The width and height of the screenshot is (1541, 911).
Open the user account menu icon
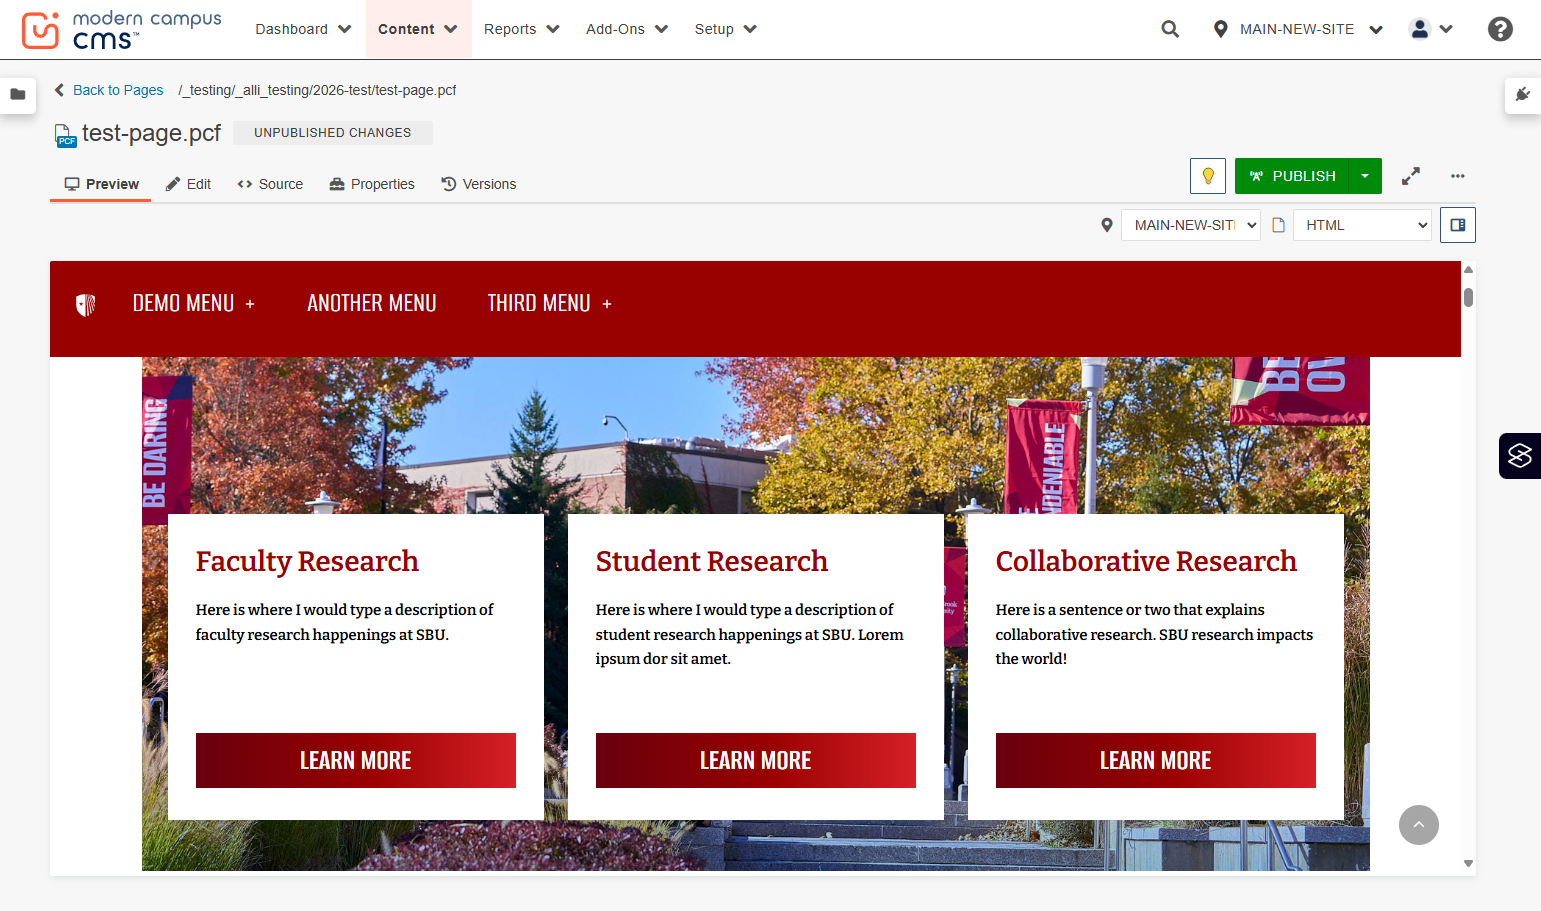pos(1430,29)
